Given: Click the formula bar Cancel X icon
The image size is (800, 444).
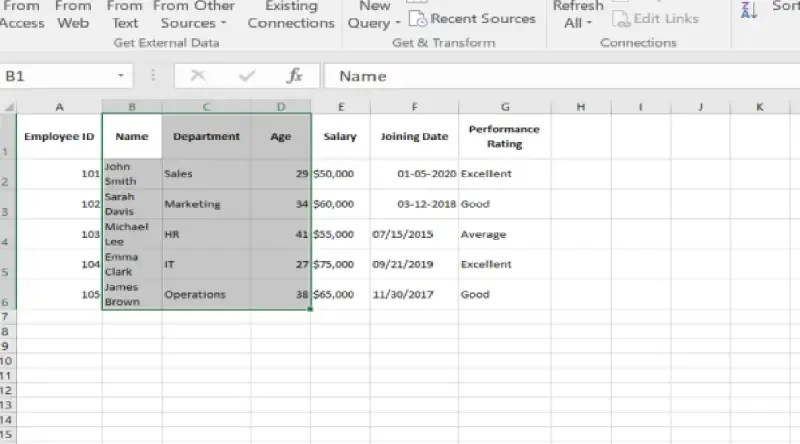Looking at the screenshot, I should 198,76.
